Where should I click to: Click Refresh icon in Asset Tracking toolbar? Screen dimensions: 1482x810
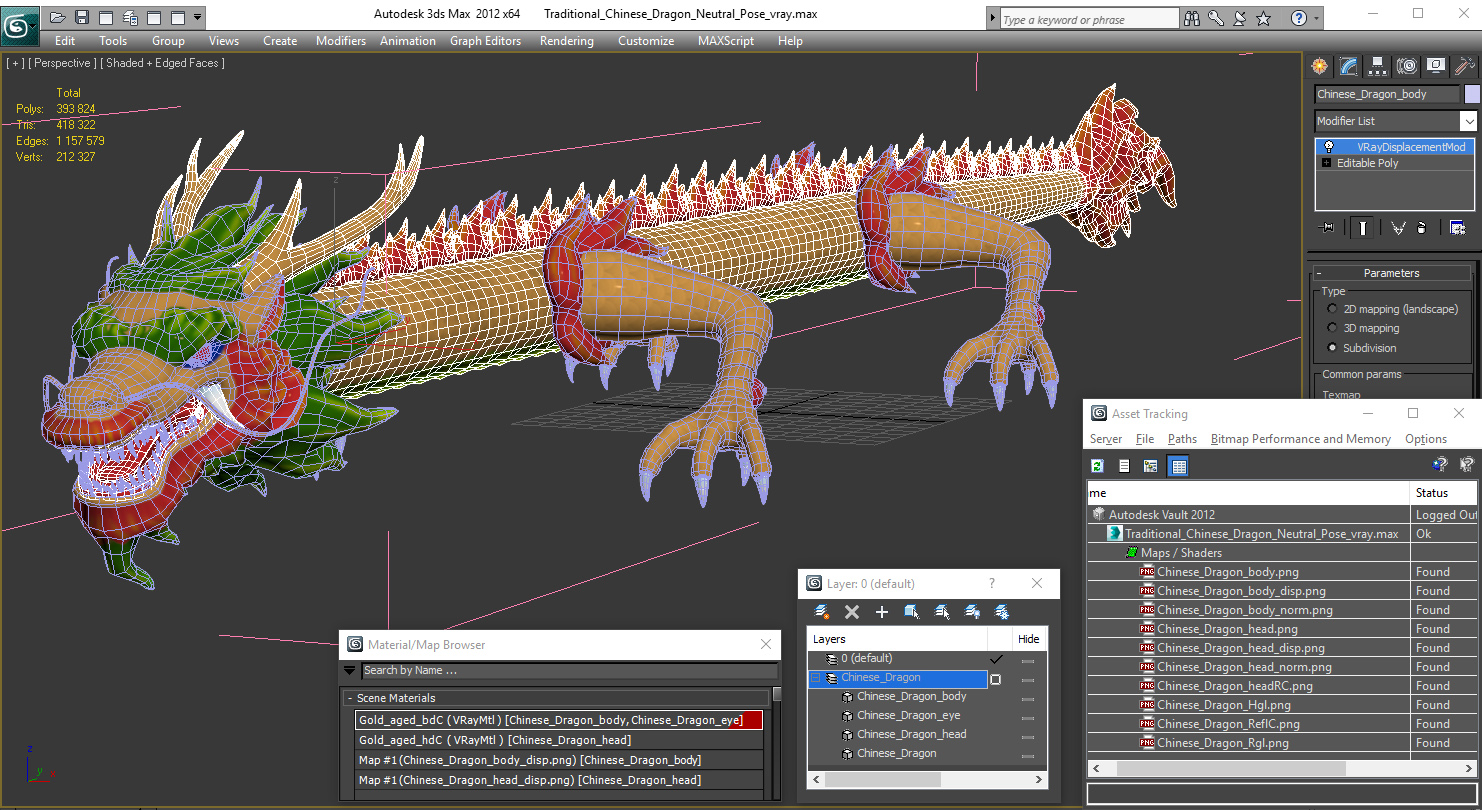pyautogui.click(x=1097, y=466)
